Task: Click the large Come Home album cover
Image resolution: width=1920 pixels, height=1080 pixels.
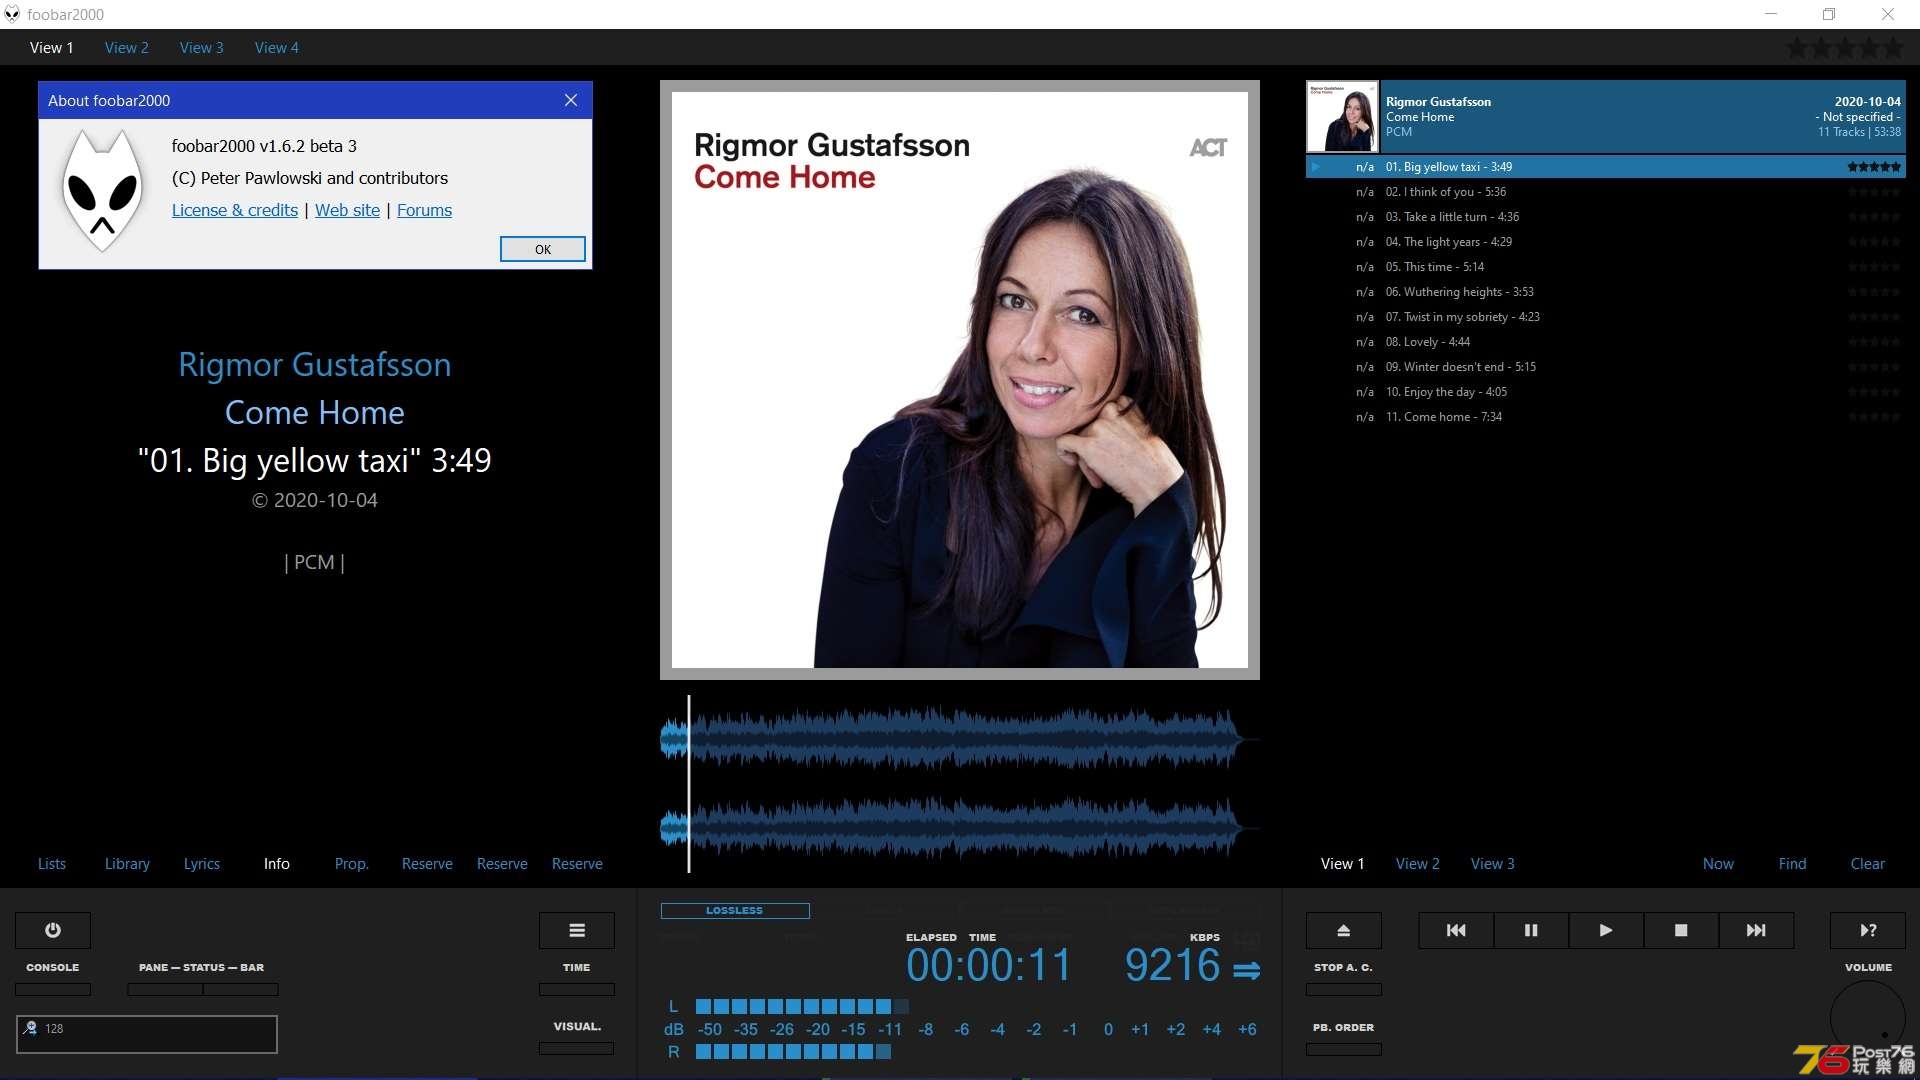Action: pos(960,380)
